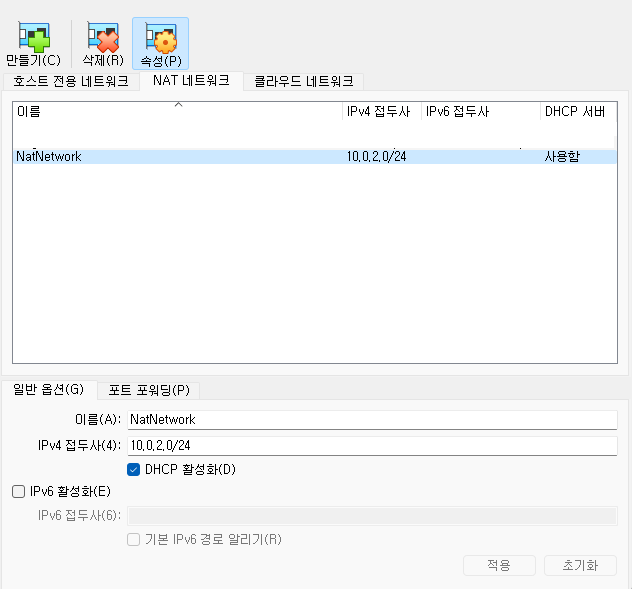Click the 적용 apply button

click(499, 565)
